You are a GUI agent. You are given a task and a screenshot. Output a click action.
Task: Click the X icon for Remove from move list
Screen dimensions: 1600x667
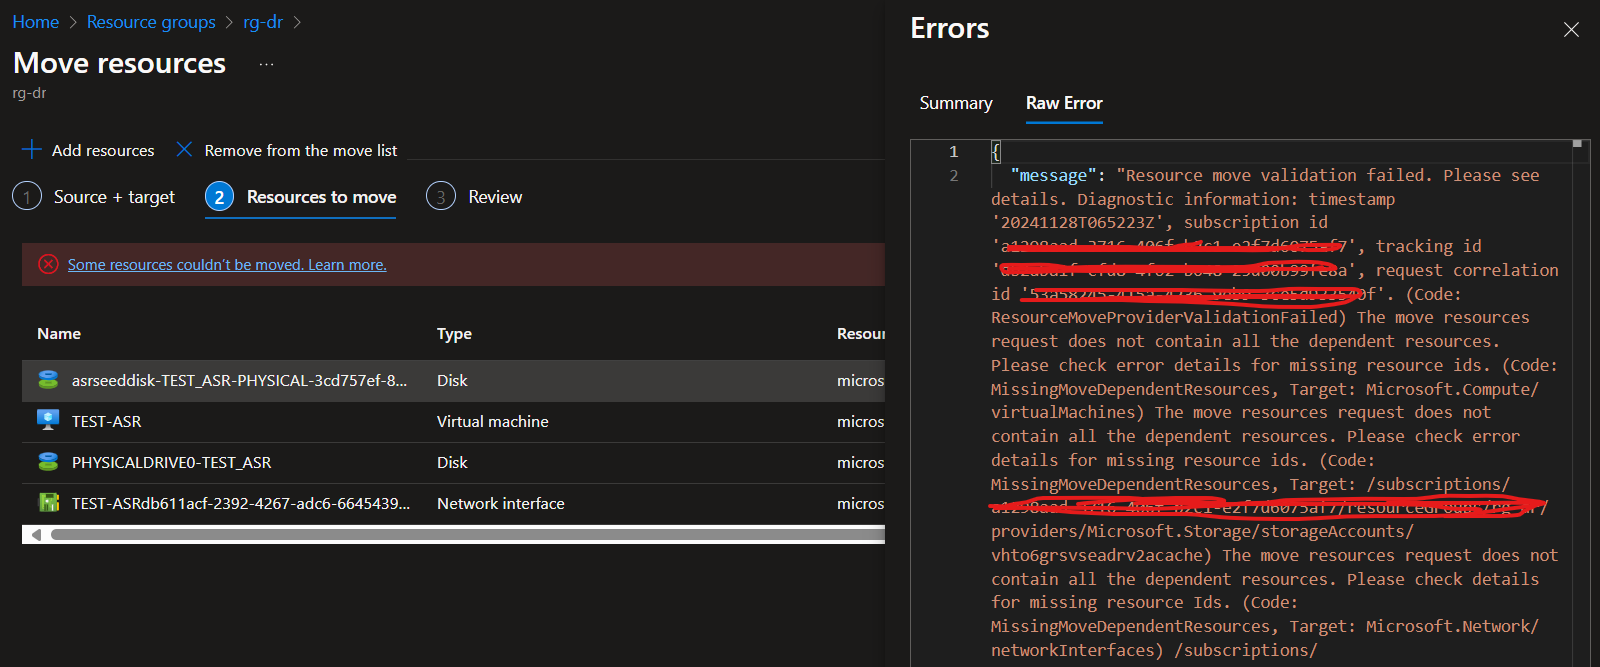click(184, 150)
